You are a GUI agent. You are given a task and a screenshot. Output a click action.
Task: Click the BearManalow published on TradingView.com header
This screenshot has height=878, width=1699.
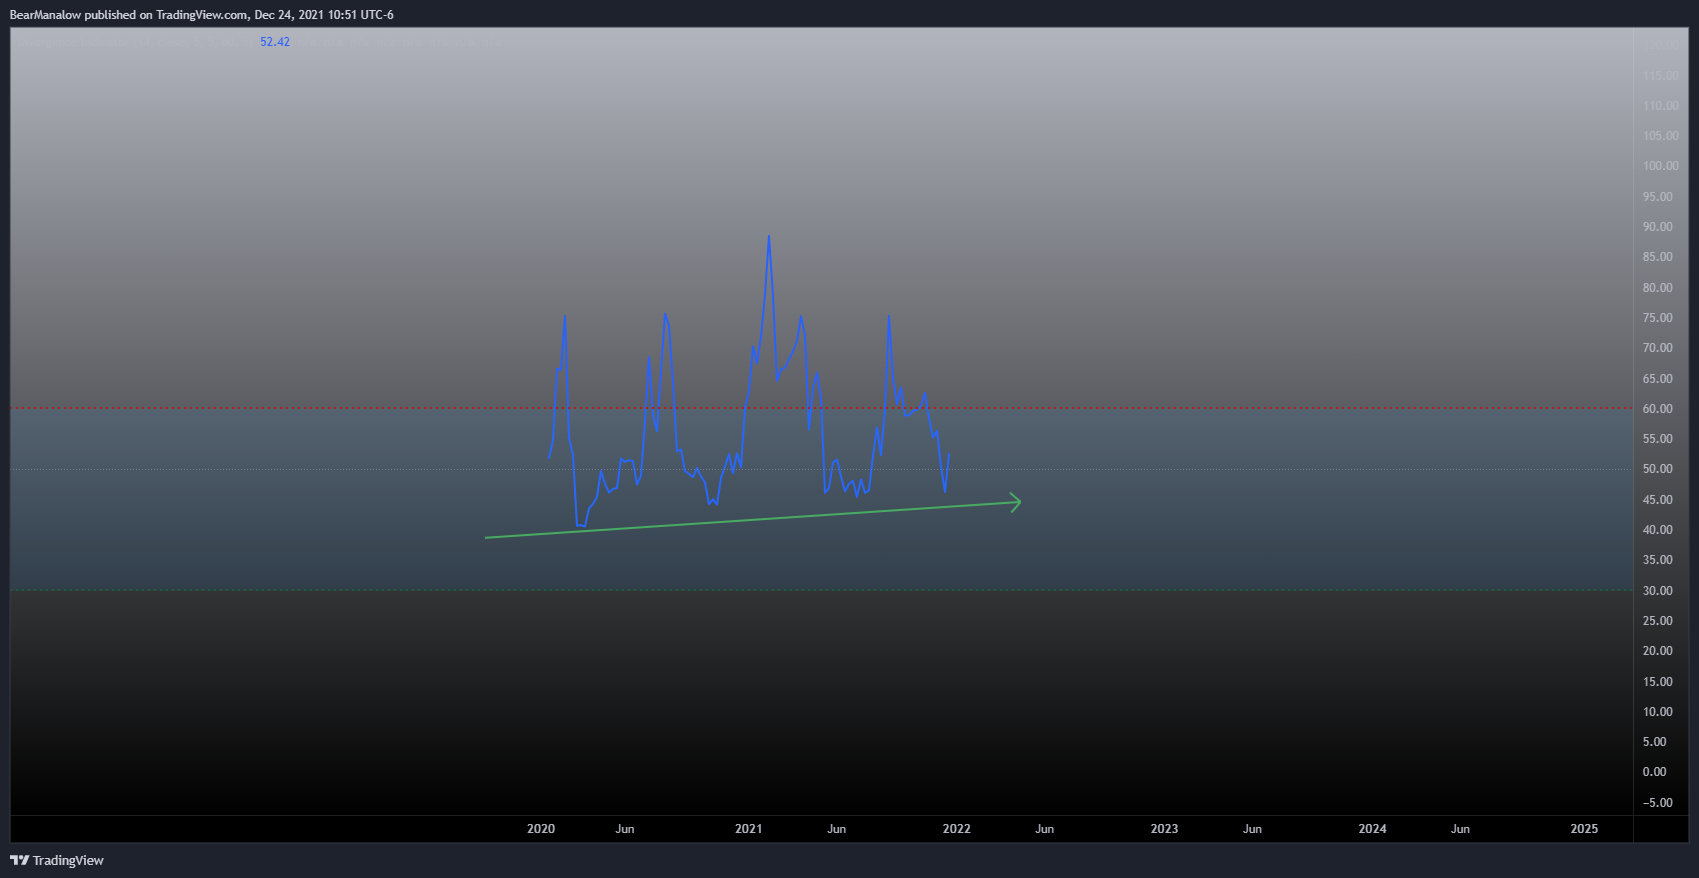click(201, 15)
